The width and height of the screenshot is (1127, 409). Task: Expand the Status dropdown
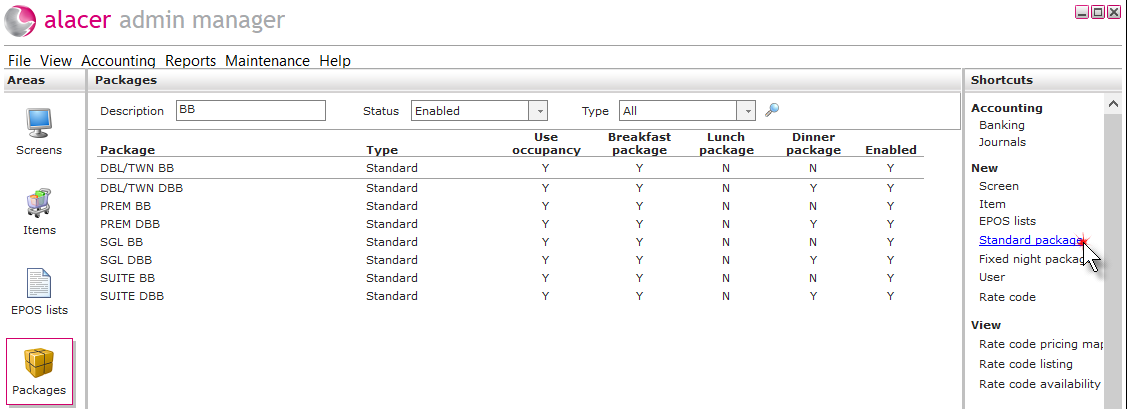pos(538,111)
